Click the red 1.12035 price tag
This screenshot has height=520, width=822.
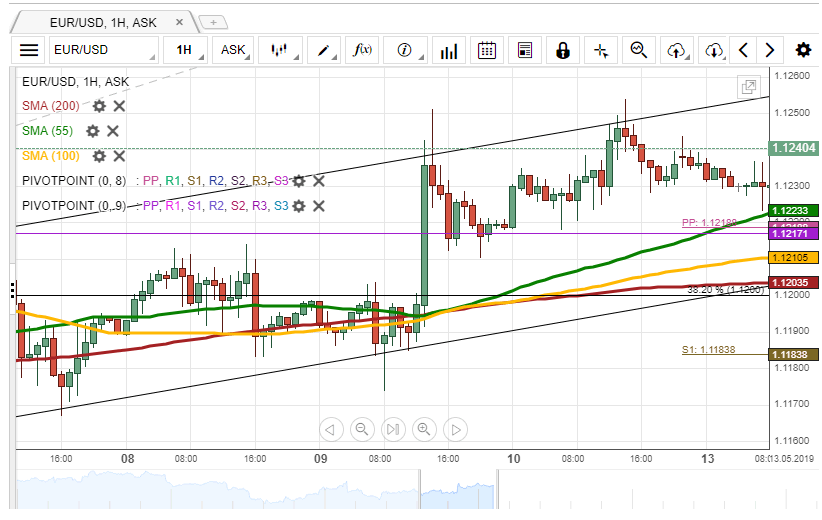click(793, 283)
